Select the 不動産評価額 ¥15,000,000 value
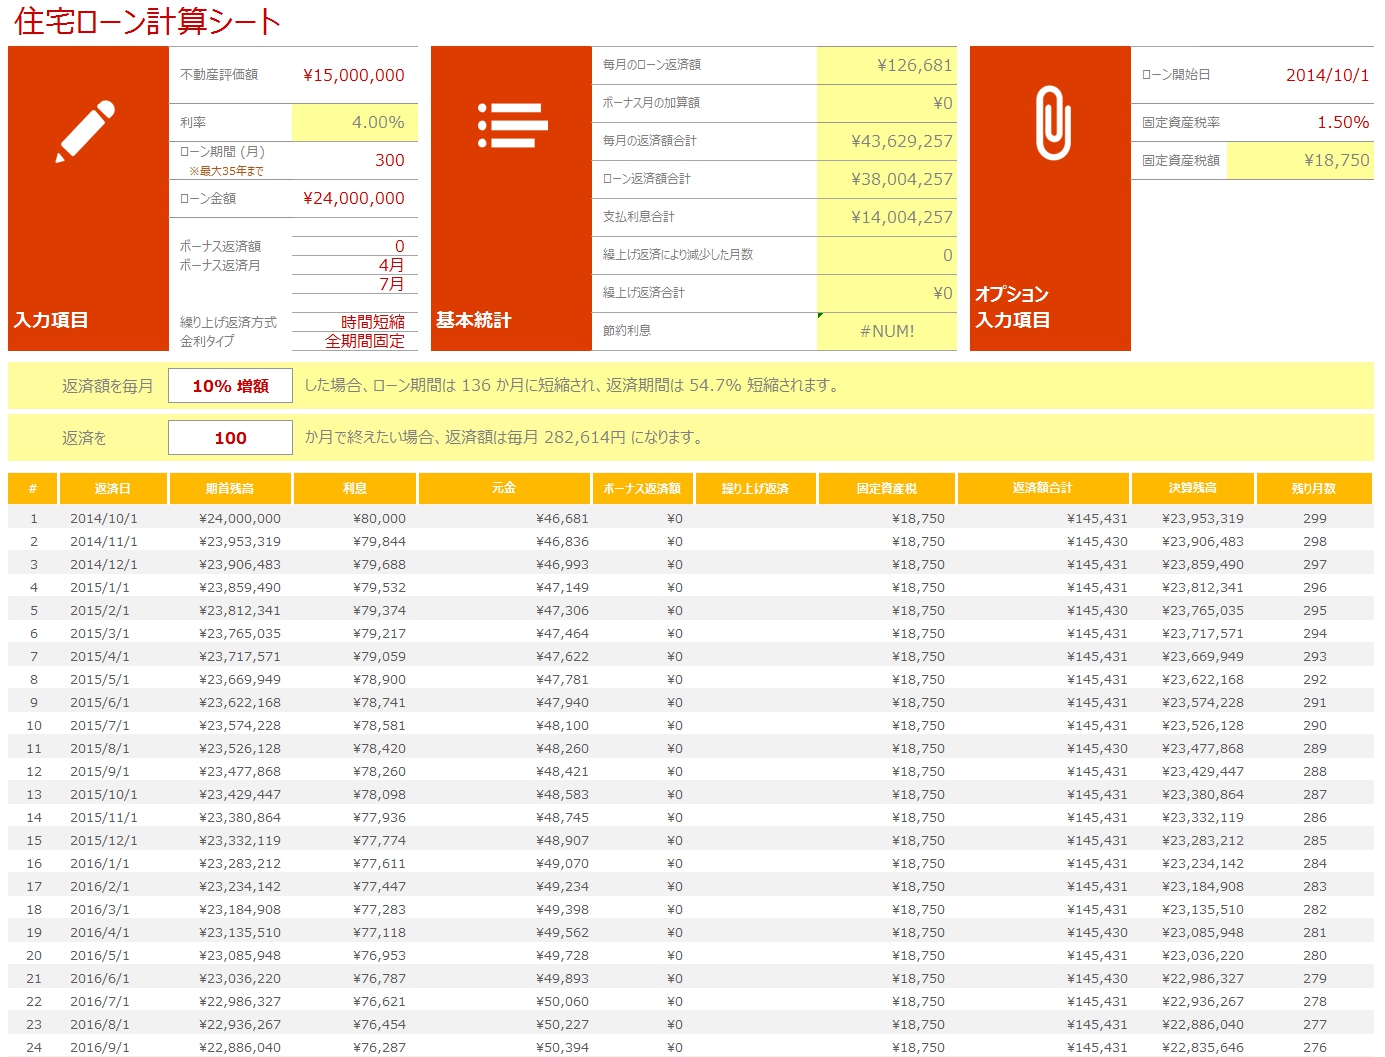 click(x=354, y=75)
